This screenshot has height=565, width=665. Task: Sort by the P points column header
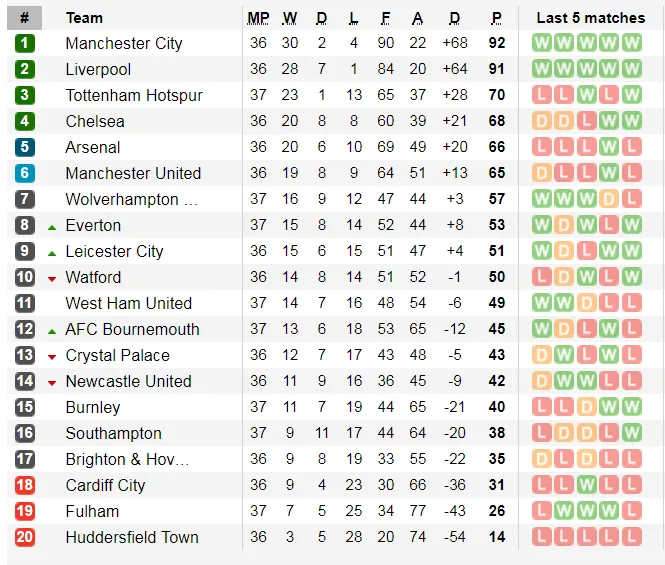point(496,18)
